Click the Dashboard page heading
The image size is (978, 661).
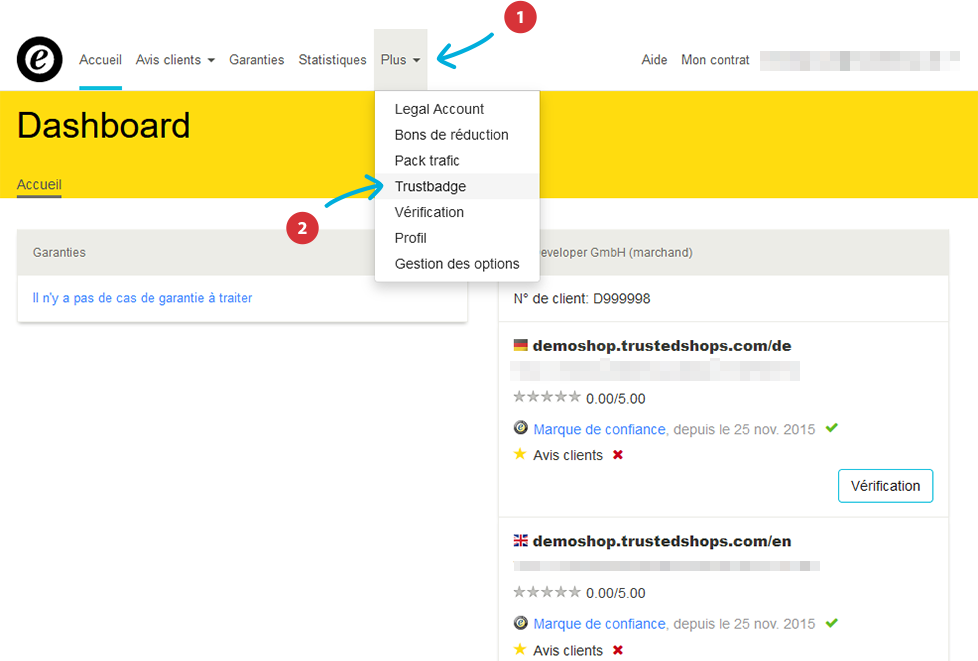point(104,125)
